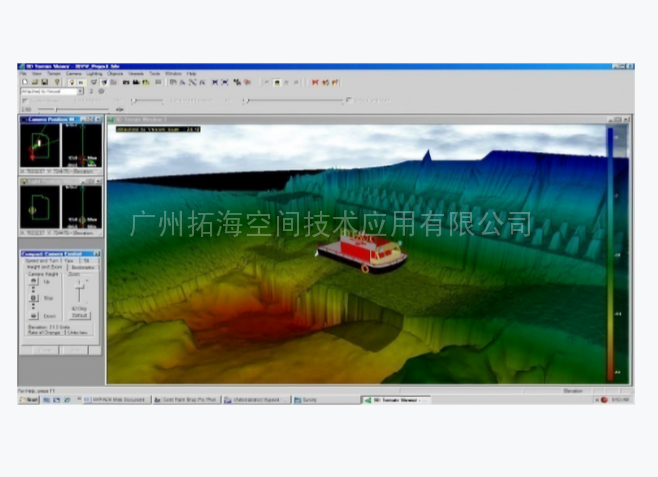Screen dimensions: 658x477
Task: Click the New file icon in toolbar
Action: click(22, 82)
